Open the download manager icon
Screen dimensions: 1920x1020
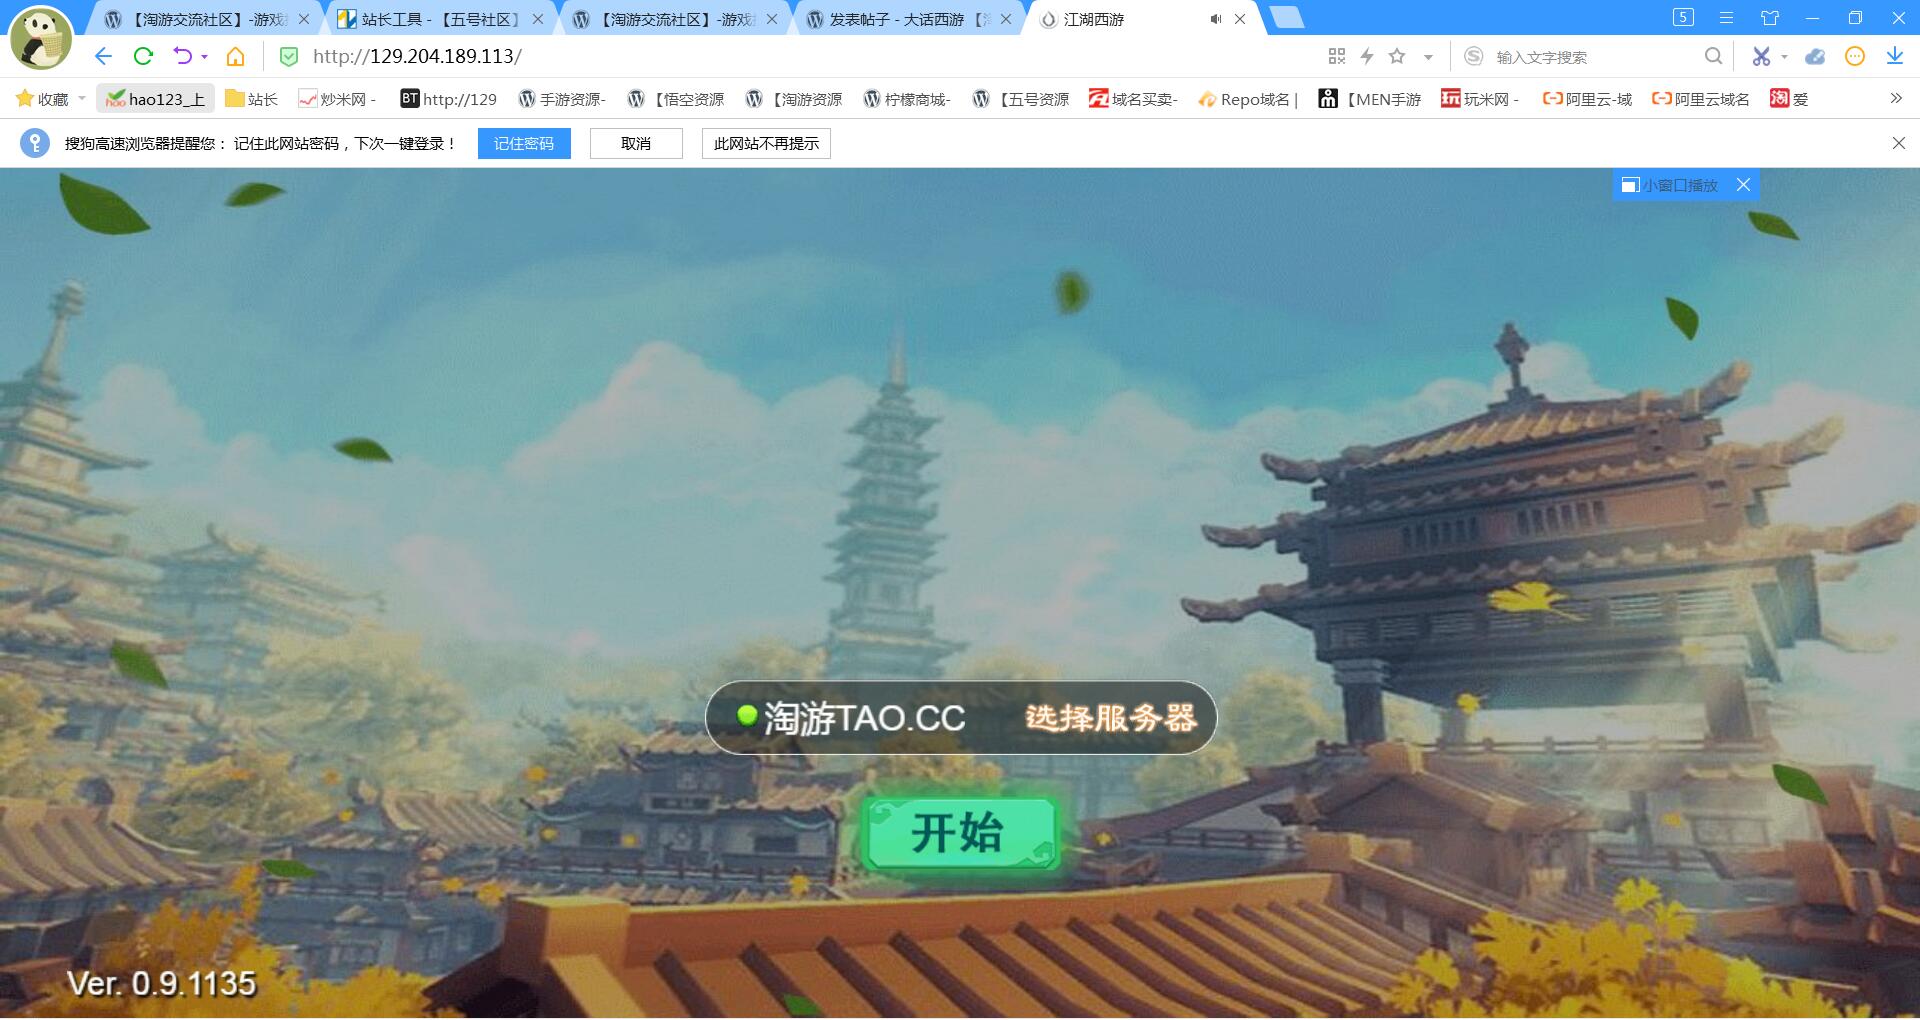point(1895,56)
